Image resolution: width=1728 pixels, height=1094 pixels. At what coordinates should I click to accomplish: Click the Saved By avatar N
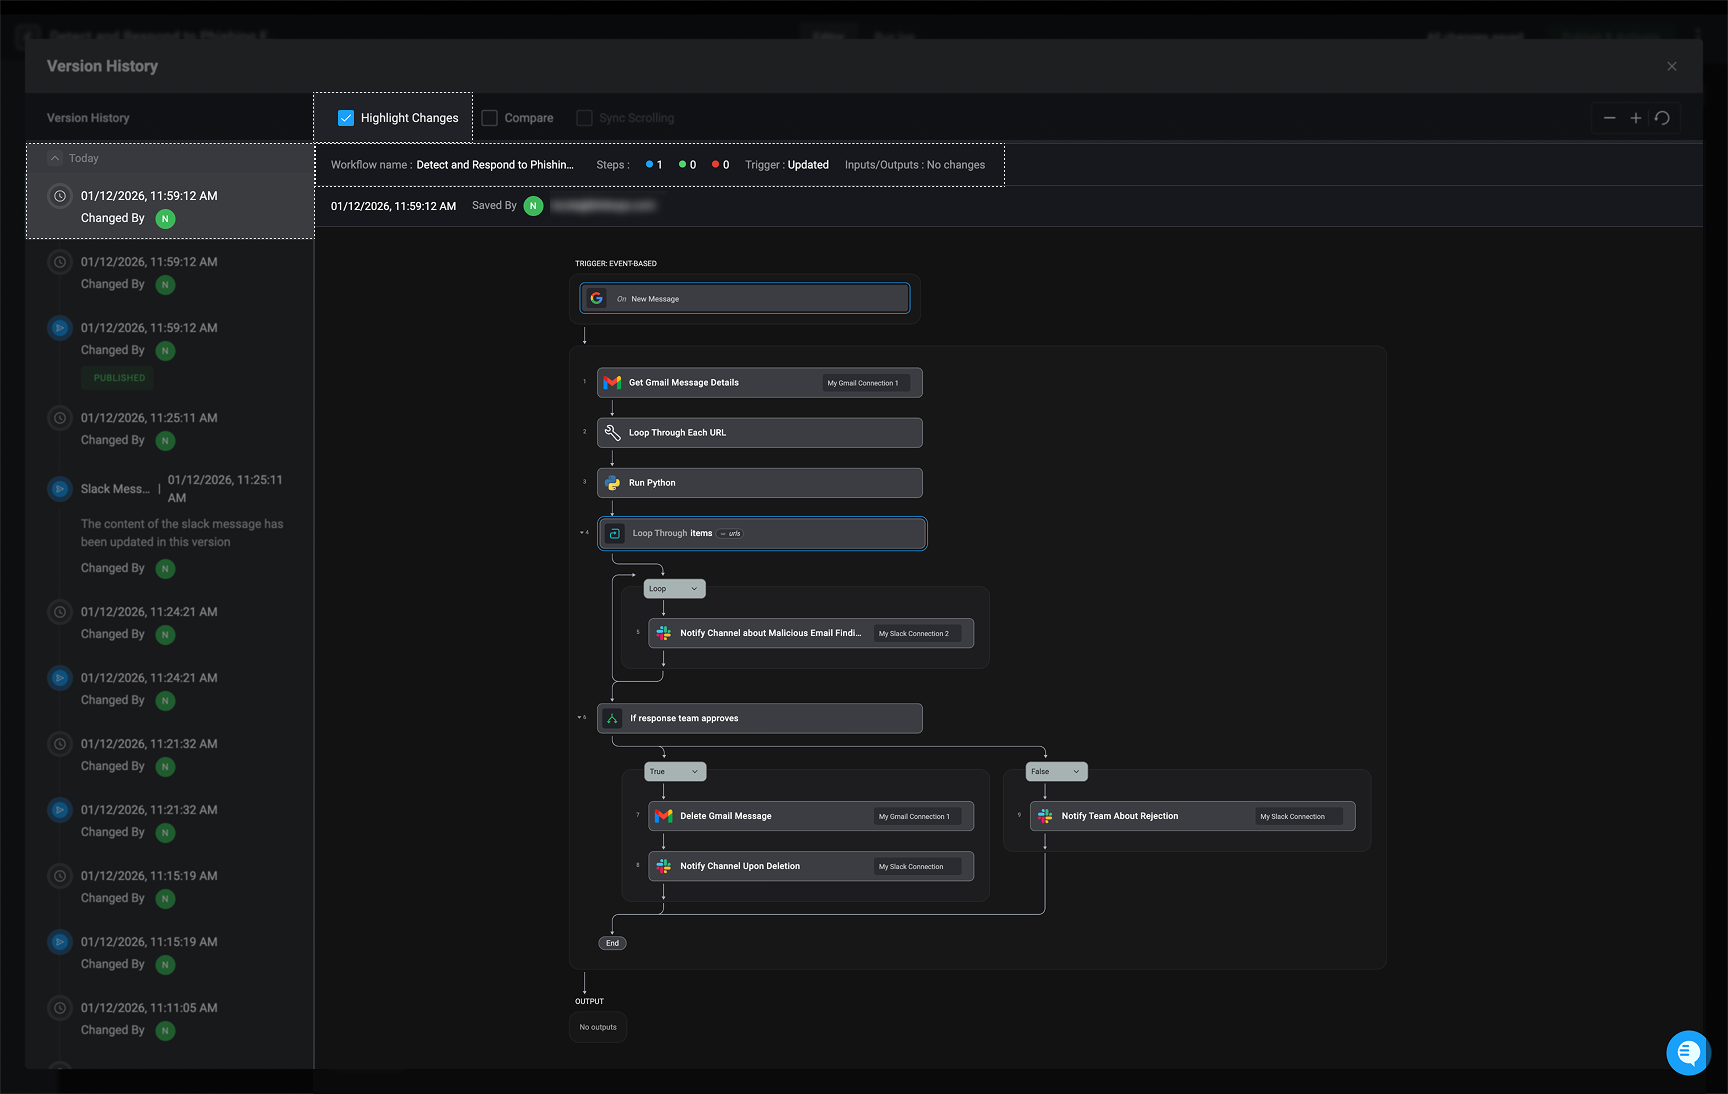534,206
